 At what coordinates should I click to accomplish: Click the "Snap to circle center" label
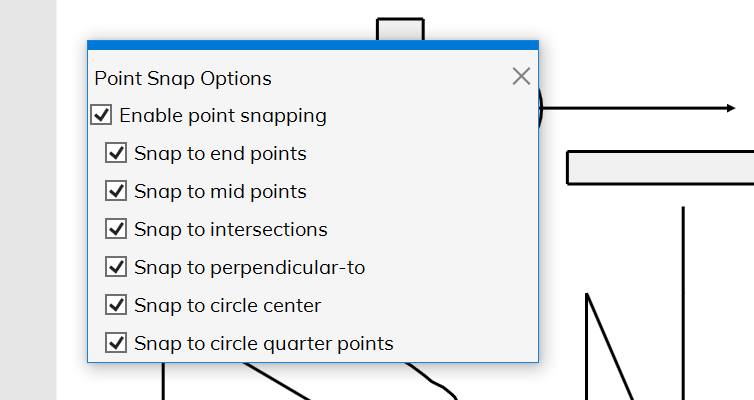tap(227, 305)
